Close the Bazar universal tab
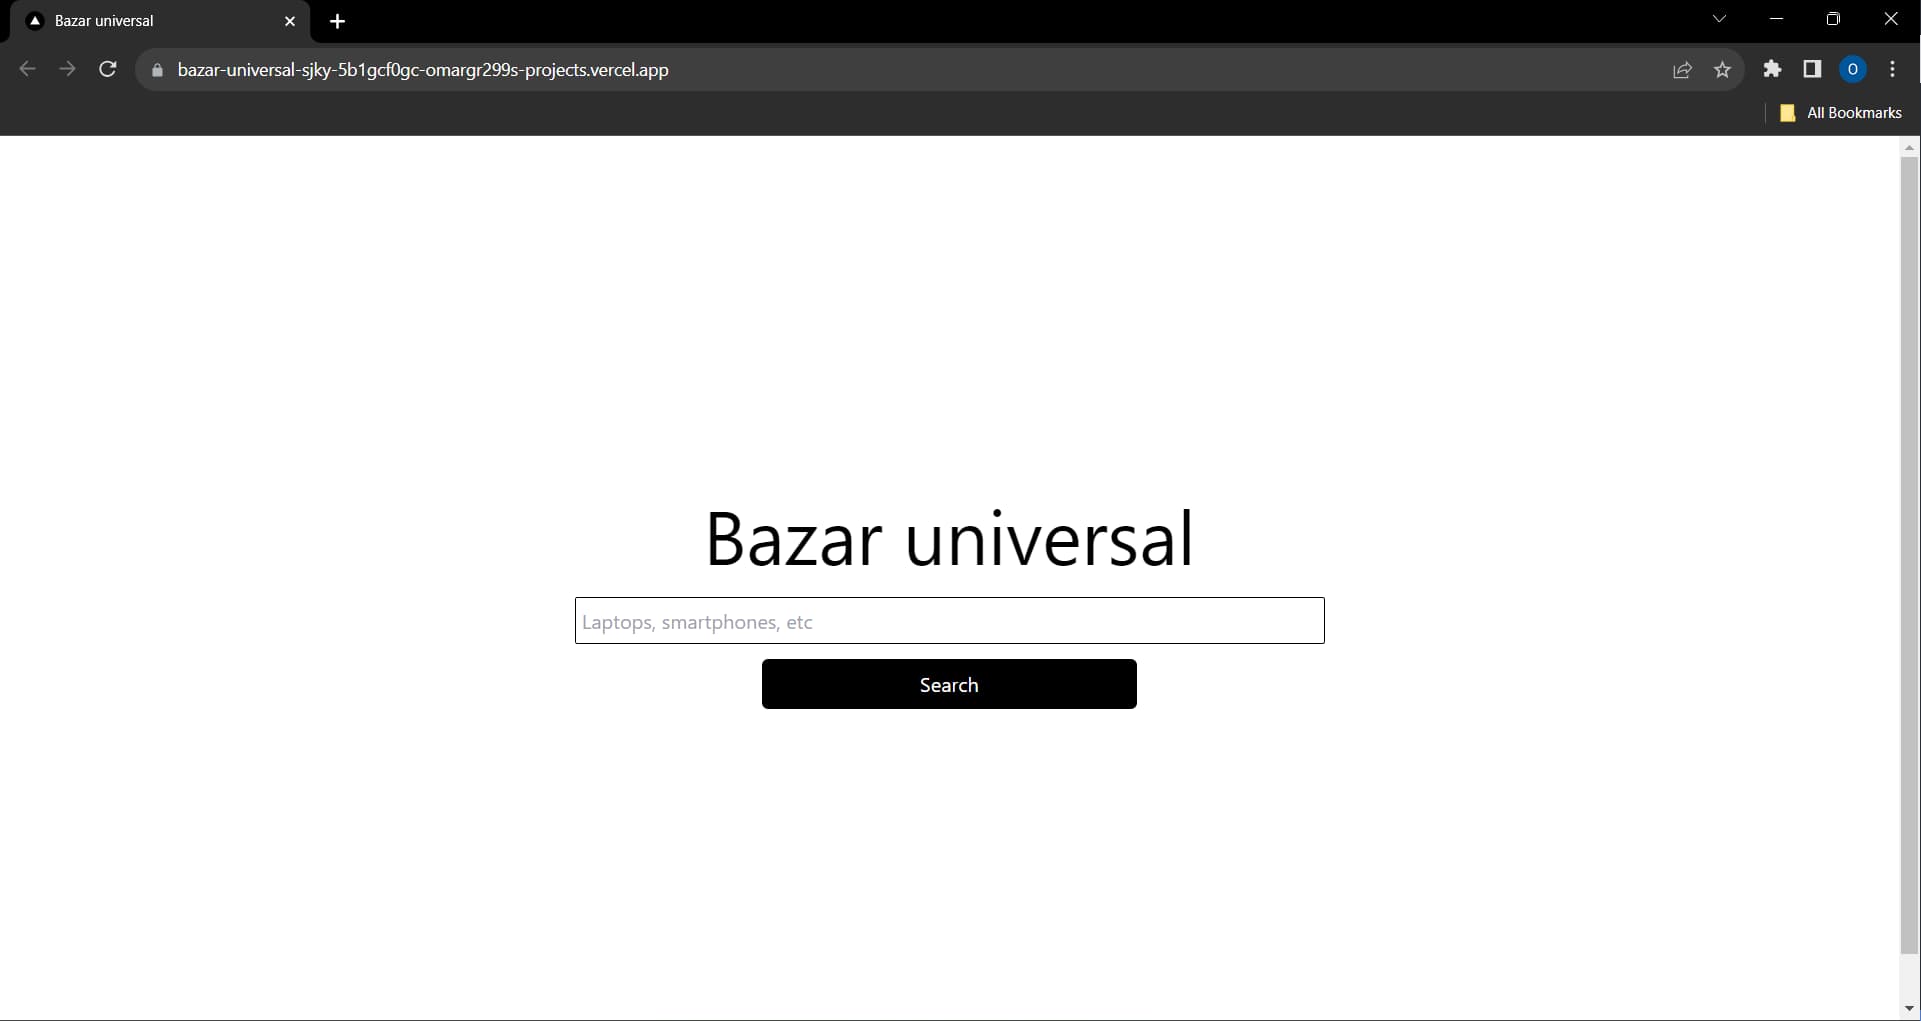 (x=291, y=21)
